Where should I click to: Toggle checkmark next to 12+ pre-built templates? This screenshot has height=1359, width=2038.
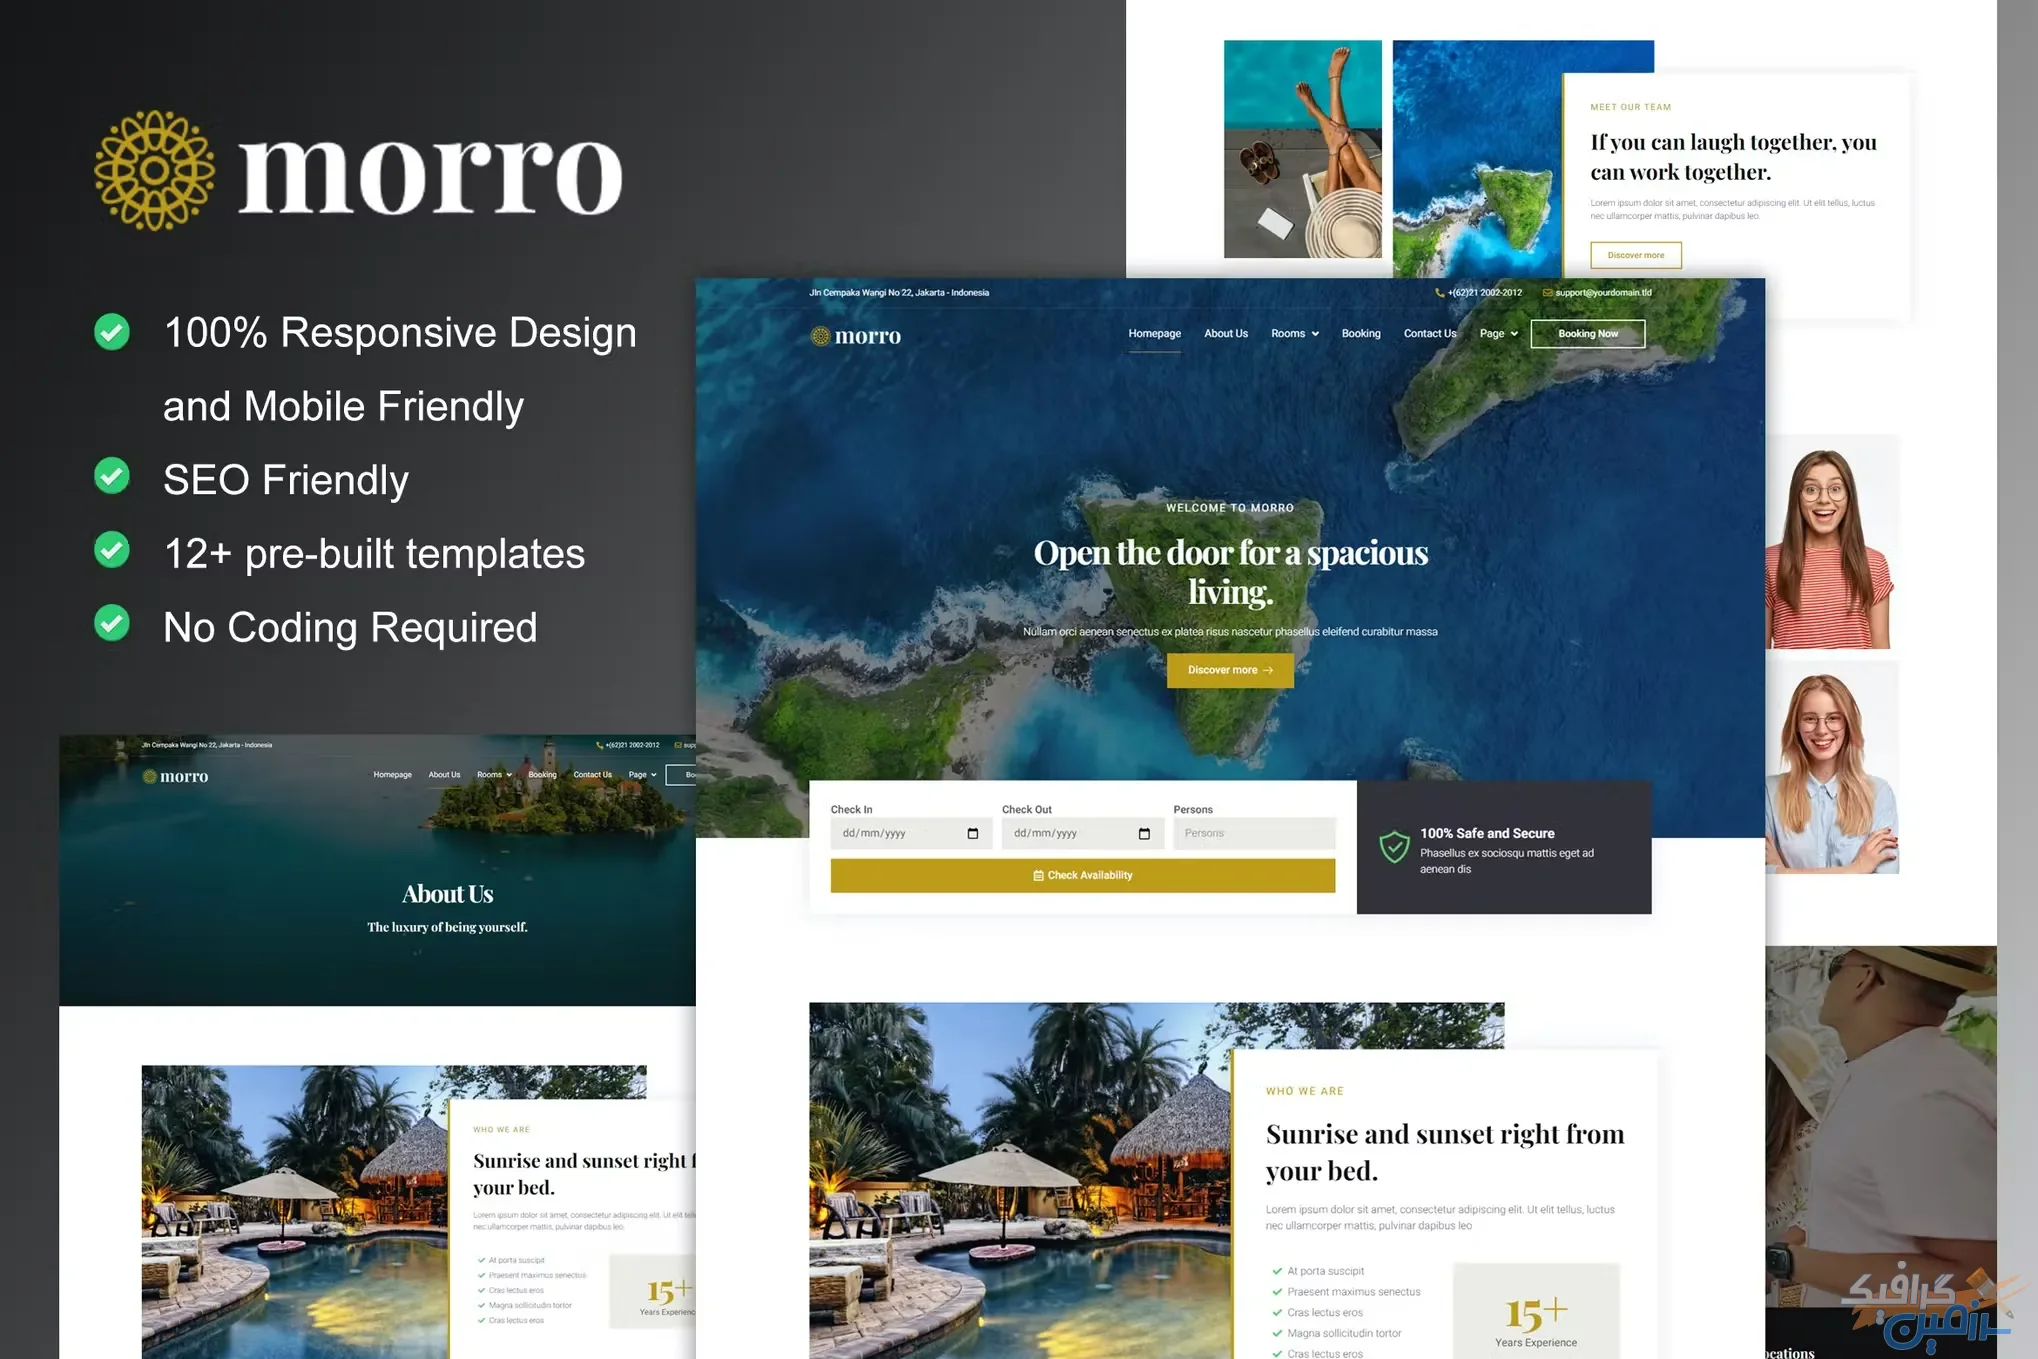pos(114,552)
